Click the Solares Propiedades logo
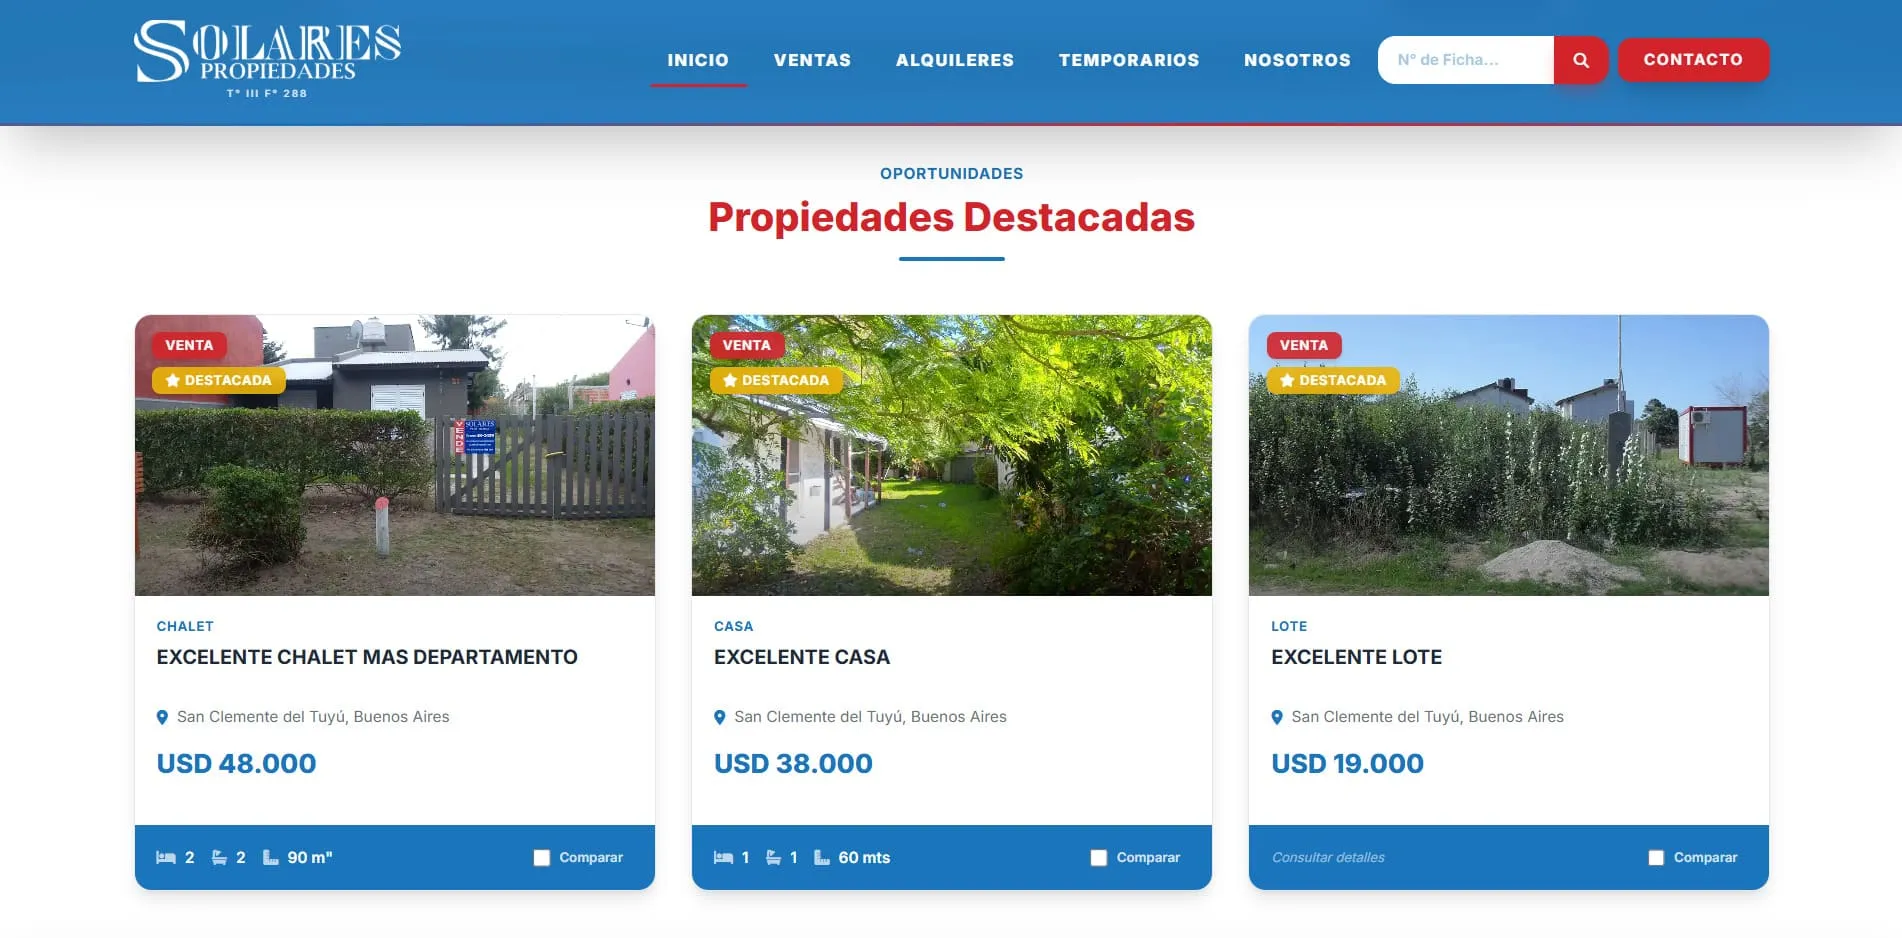The height and width of the screenshot is (938, 1902). [x=267, y=58]
